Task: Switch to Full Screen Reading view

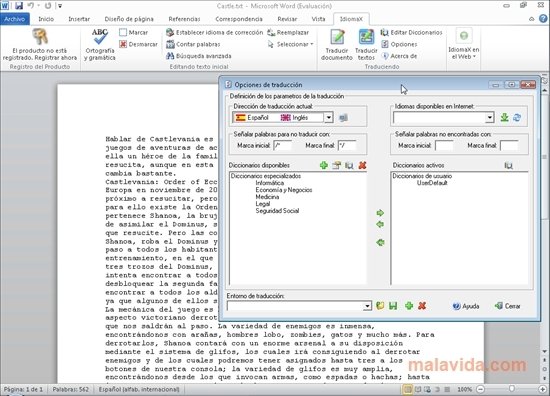Action: 418,389
